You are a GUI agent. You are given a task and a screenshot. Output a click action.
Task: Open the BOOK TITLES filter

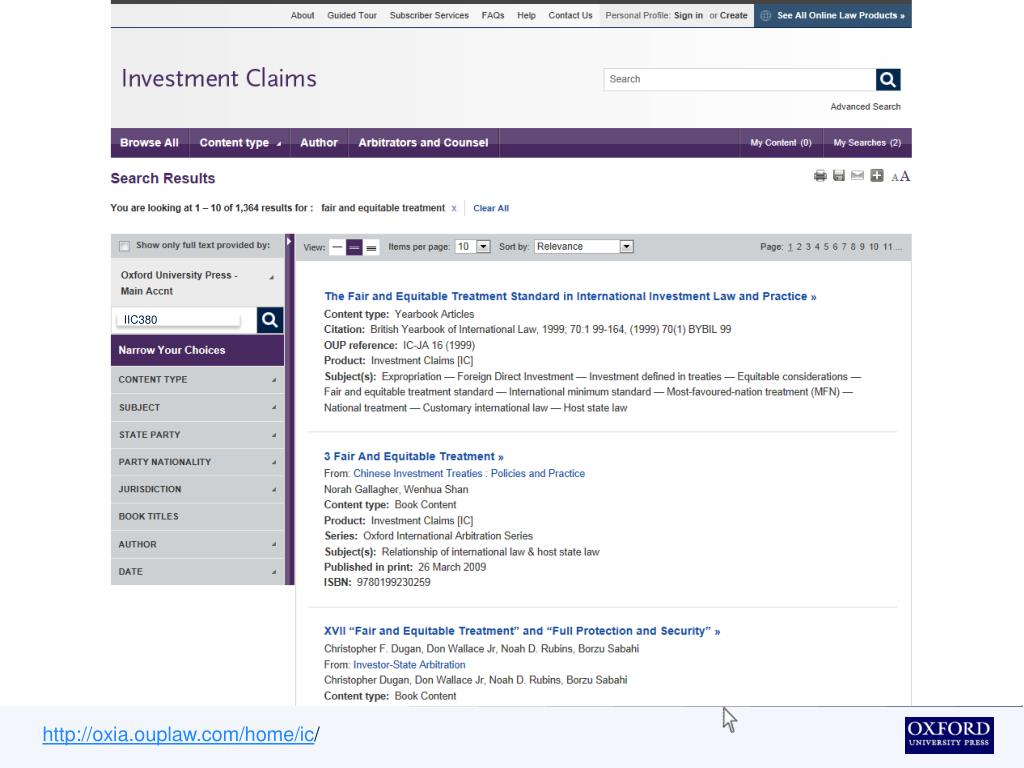point(197,517)
